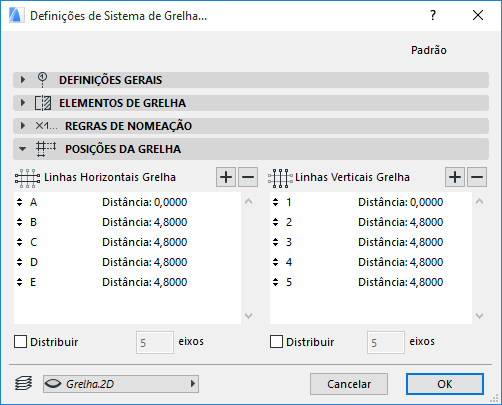Click the reorder arrows for line B
Screen dimensions: 502x405
click(20, 222)
